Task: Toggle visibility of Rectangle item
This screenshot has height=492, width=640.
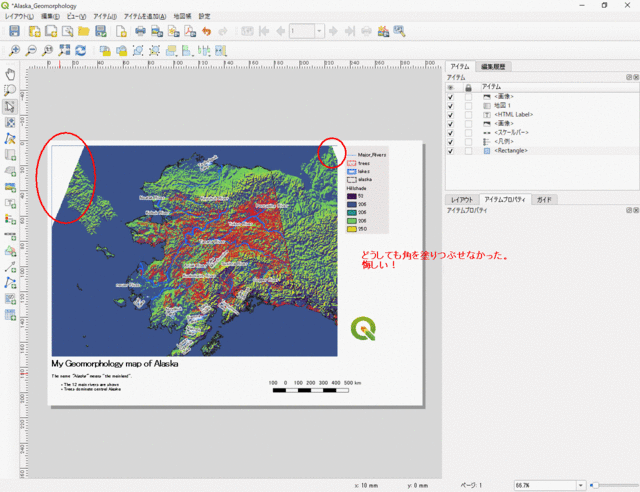Action: coord(451,151)
